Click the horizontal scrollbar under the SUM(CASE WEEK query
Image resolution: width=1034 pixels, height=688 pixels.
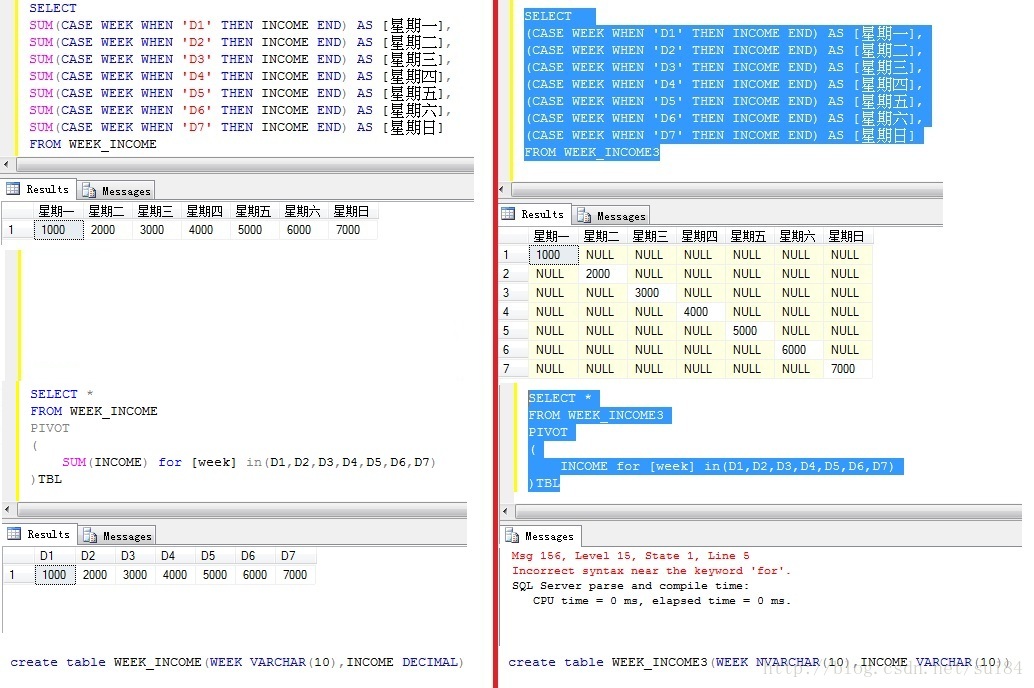point(245,164)
